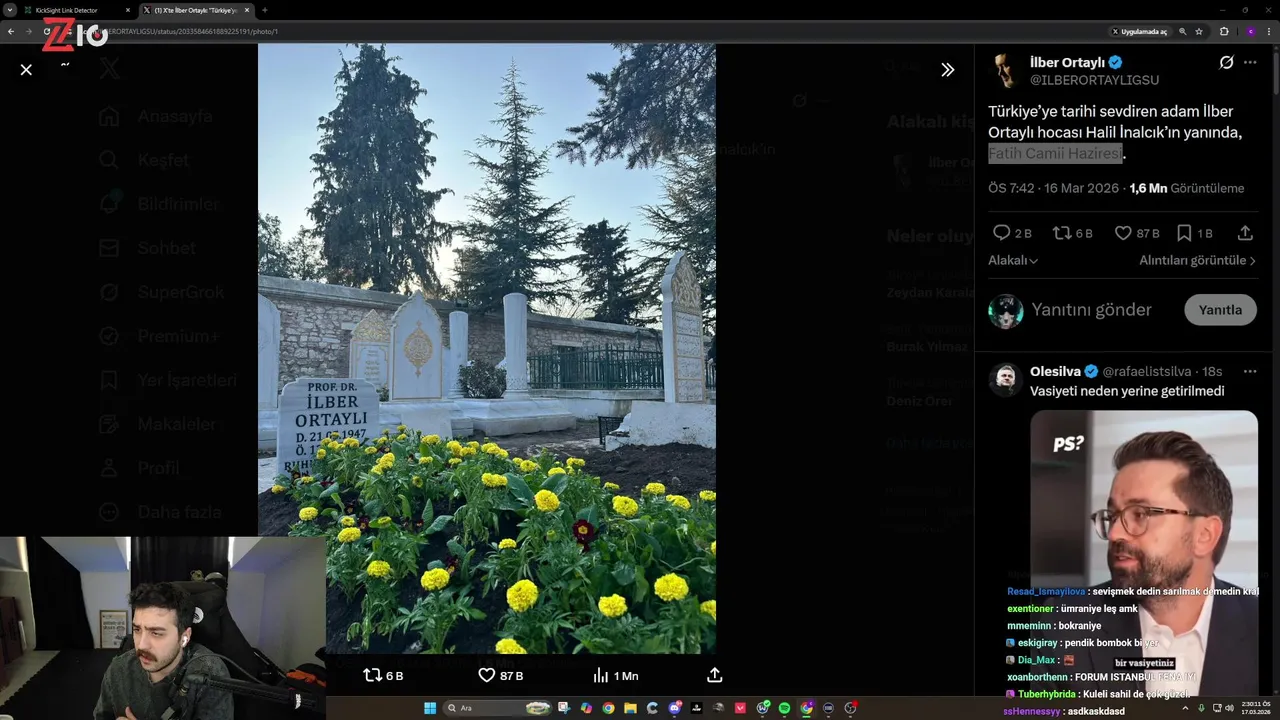Click the volume icon in system tray

tap(1230, 708)
